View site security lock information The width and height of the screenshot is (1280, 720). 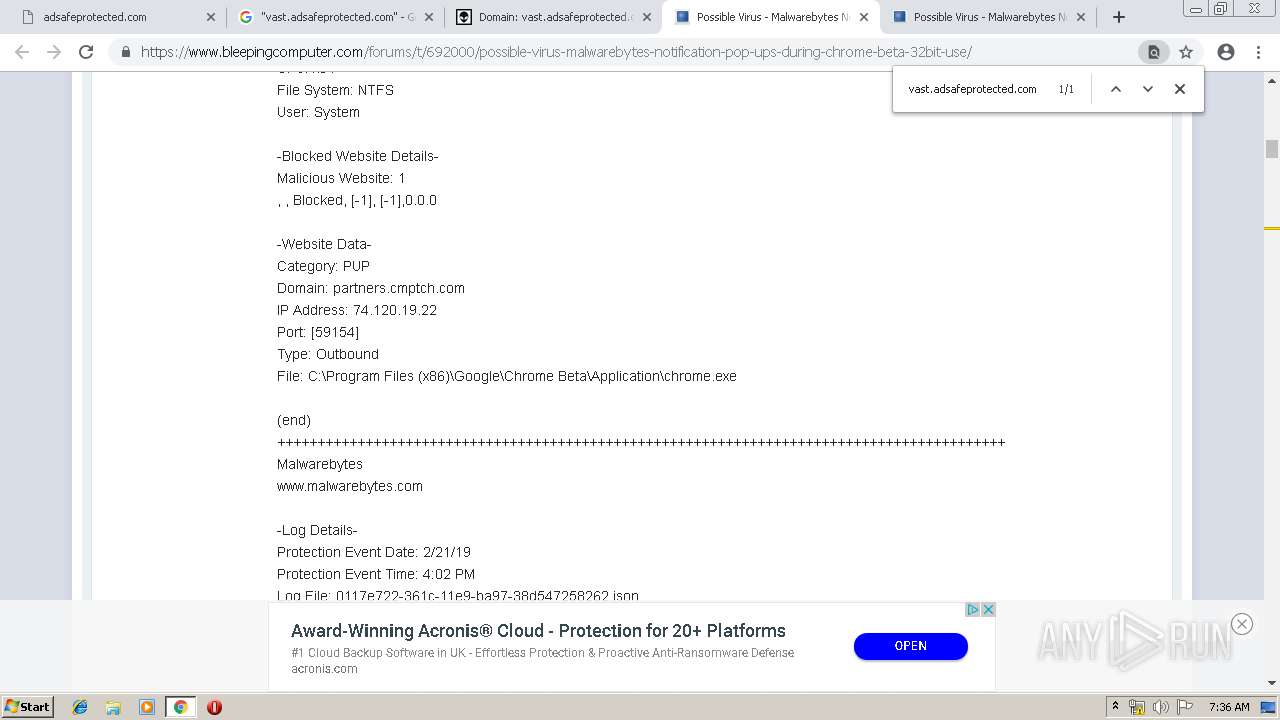125,52
